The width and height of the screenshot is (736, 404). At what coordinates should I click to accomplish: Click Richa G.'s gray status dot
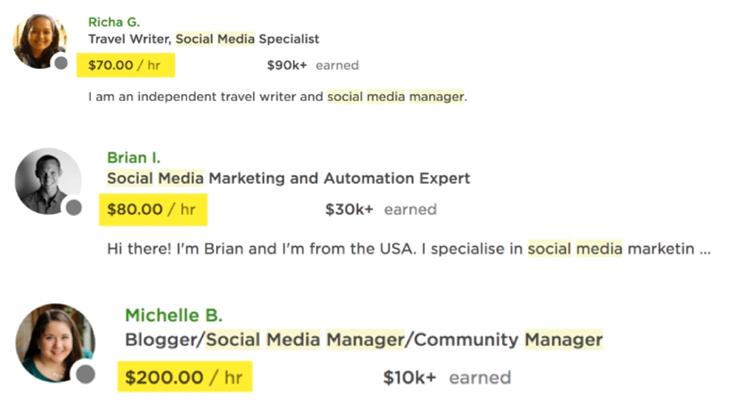tap(61, 63)
